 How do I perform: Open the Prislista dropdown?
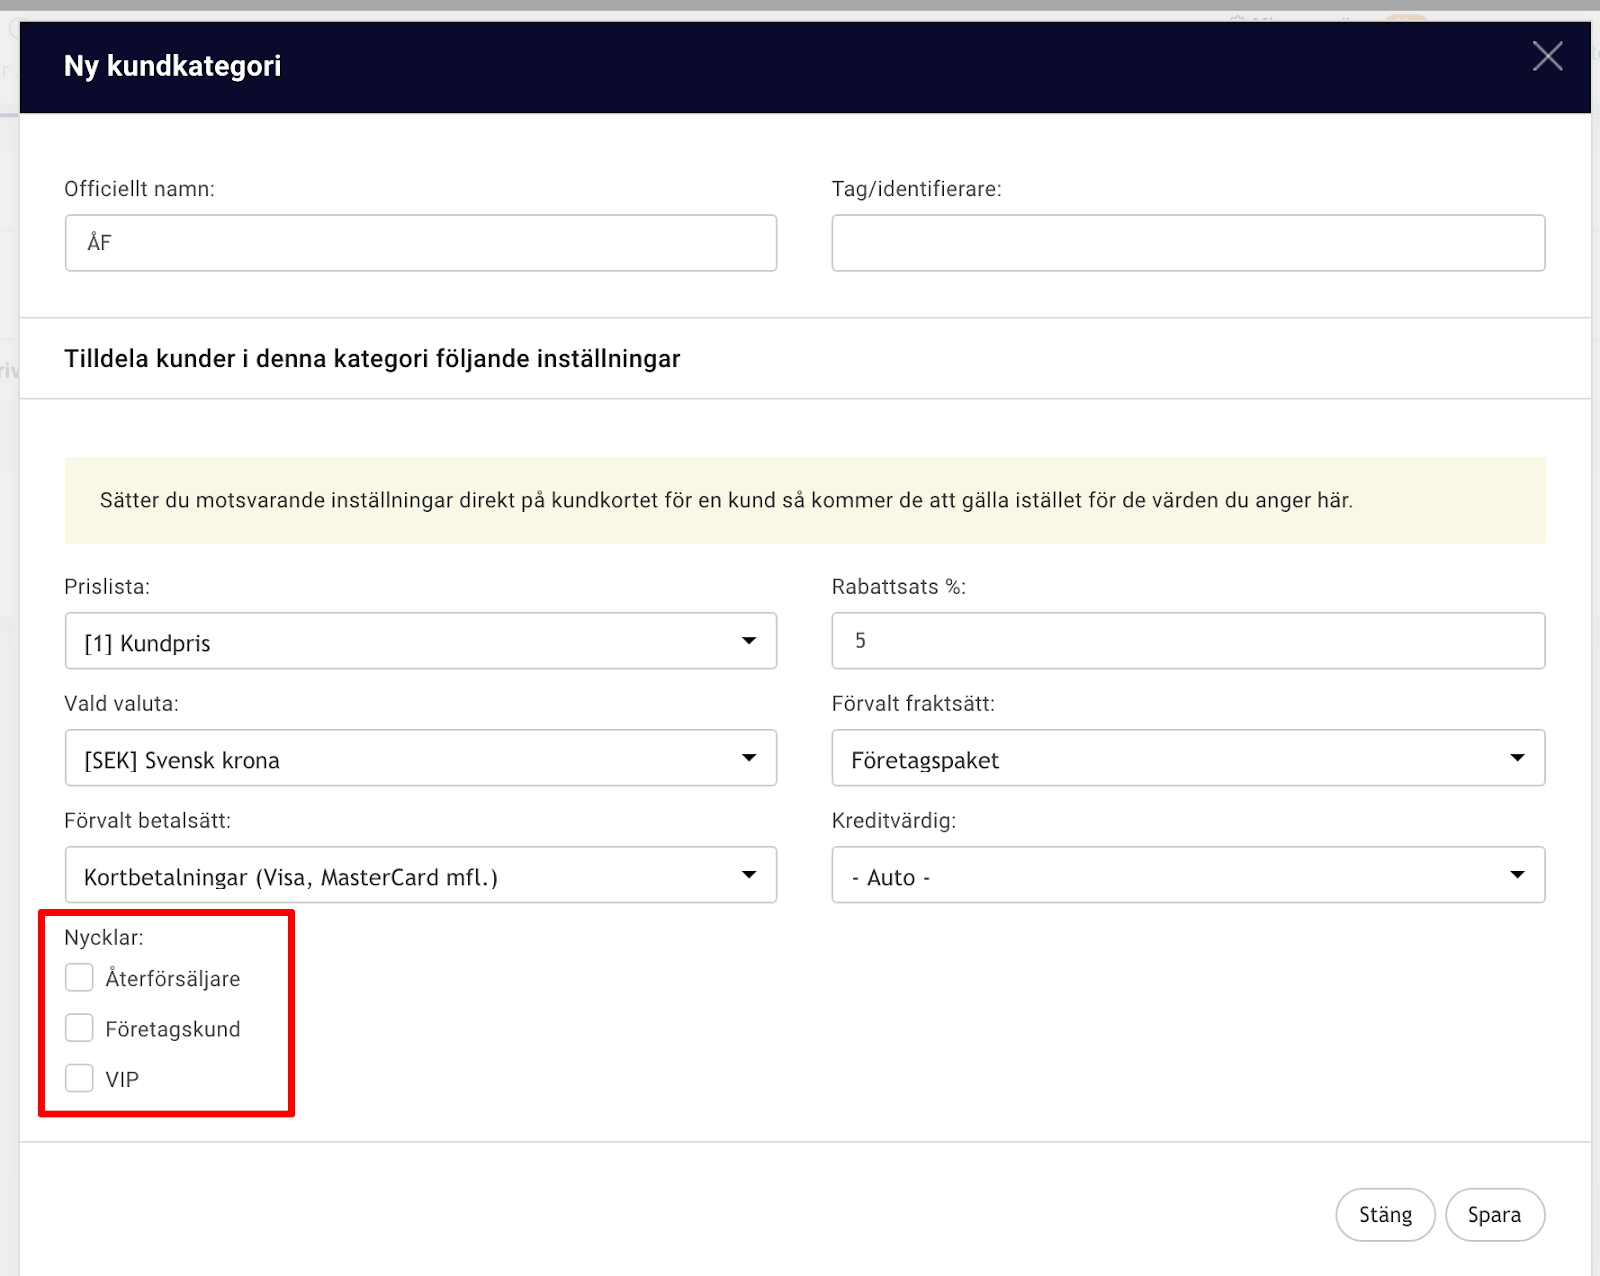pos(421,641)
